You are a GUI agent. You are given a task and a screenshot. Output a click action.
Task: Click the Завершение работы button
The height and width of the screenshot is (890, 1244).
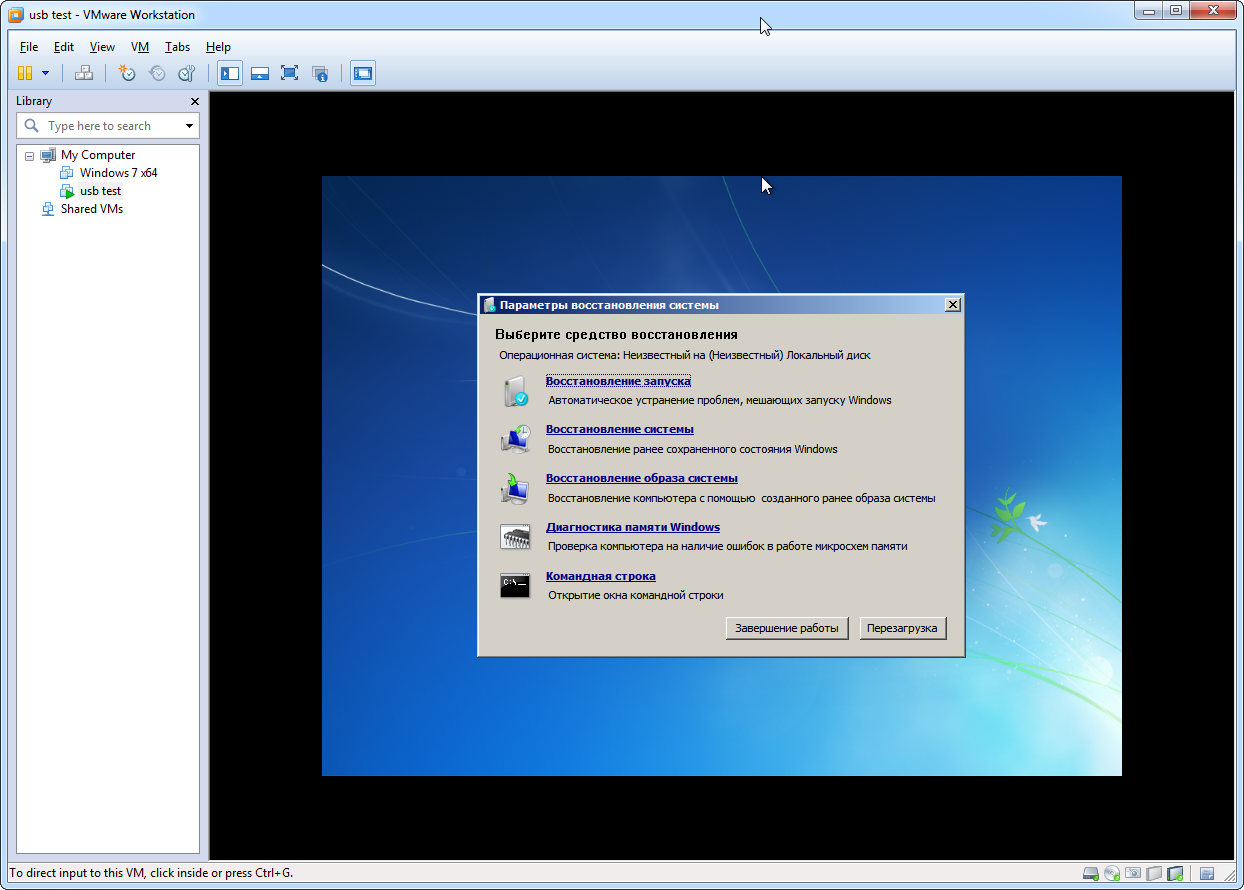pos(788,628)
